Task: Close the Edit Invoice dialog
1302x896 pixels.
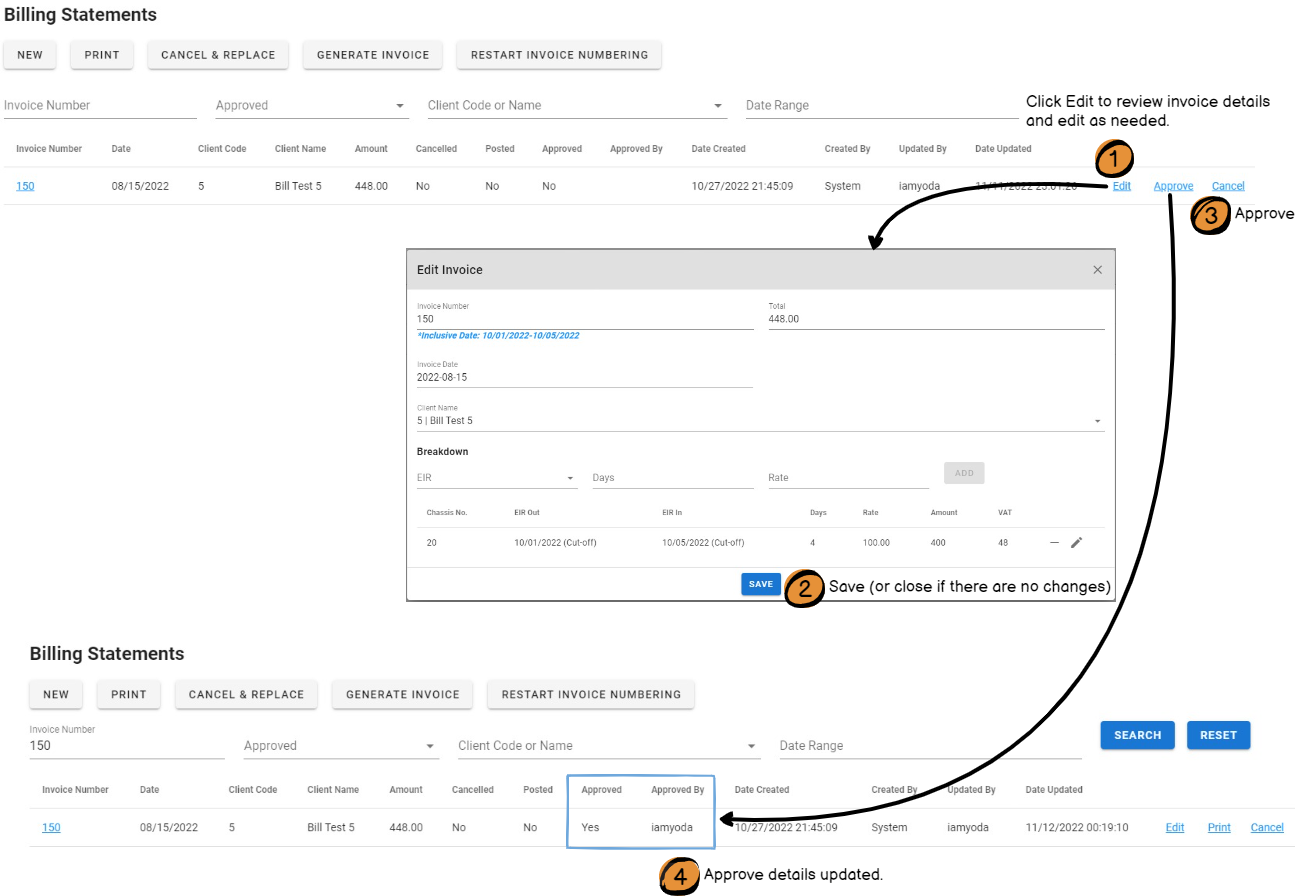Action: pyautogui.click(x=1097, y=270)
